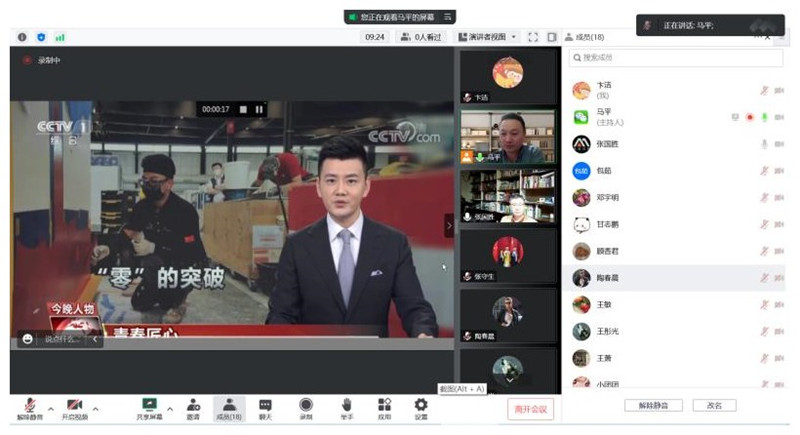Click the magnifier icon in member search
The height and width of the screenshot is (435, 800).
click(x=577, y=58)
